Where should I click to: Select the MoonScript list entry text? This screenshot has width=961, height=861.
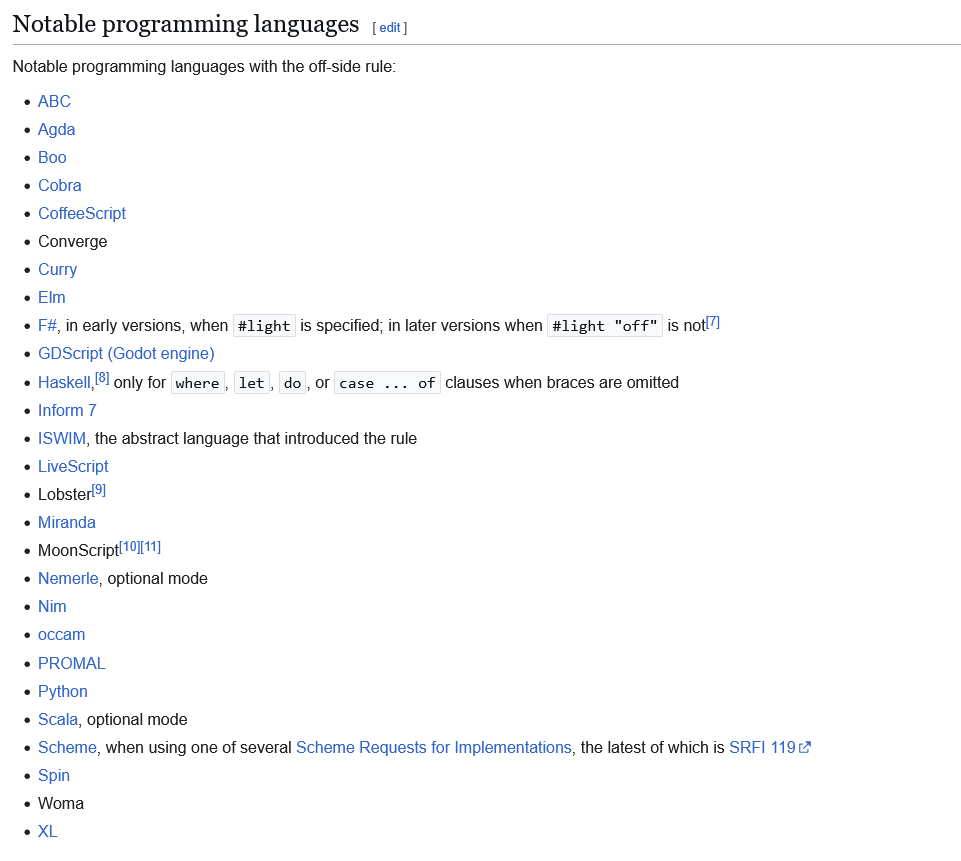(78, 550)
